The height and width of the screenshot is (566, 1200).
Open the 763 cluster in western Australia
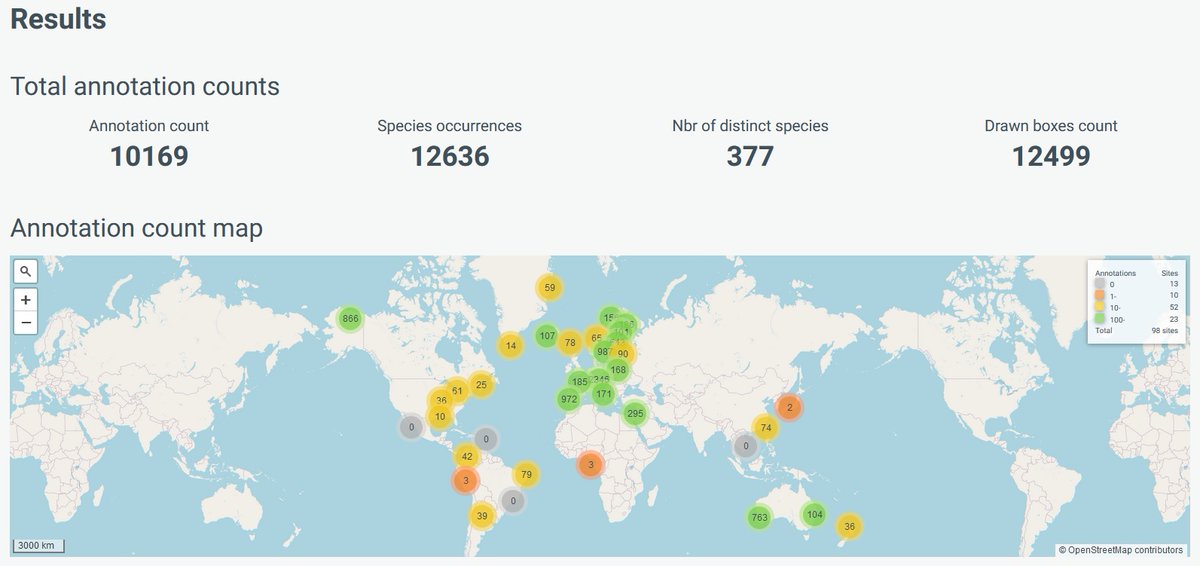tap(759, 517)
